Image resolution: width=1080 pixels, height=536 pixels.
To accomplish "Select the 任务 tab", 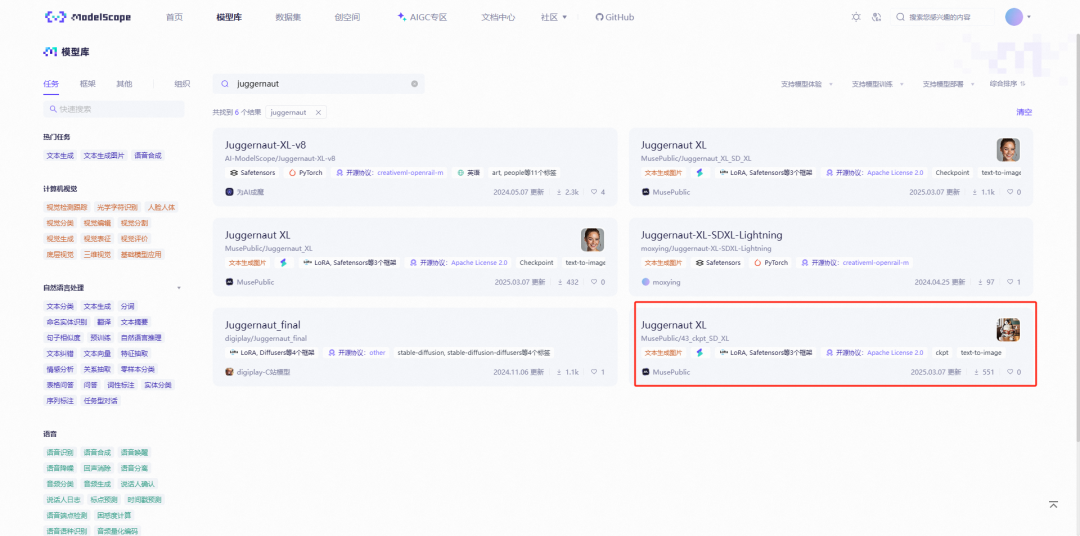I will (51, 84).
